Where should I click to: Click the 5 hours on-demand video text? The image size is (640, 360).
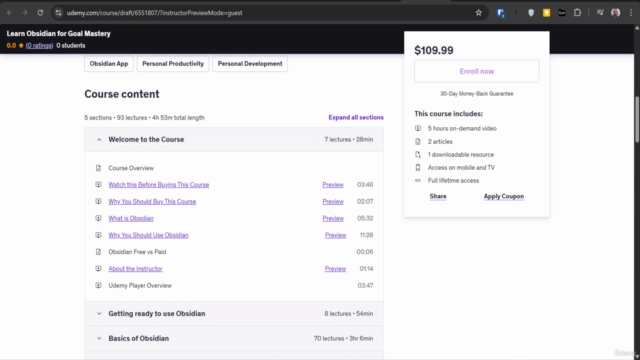pyautogui.click(x=462, y=128)
